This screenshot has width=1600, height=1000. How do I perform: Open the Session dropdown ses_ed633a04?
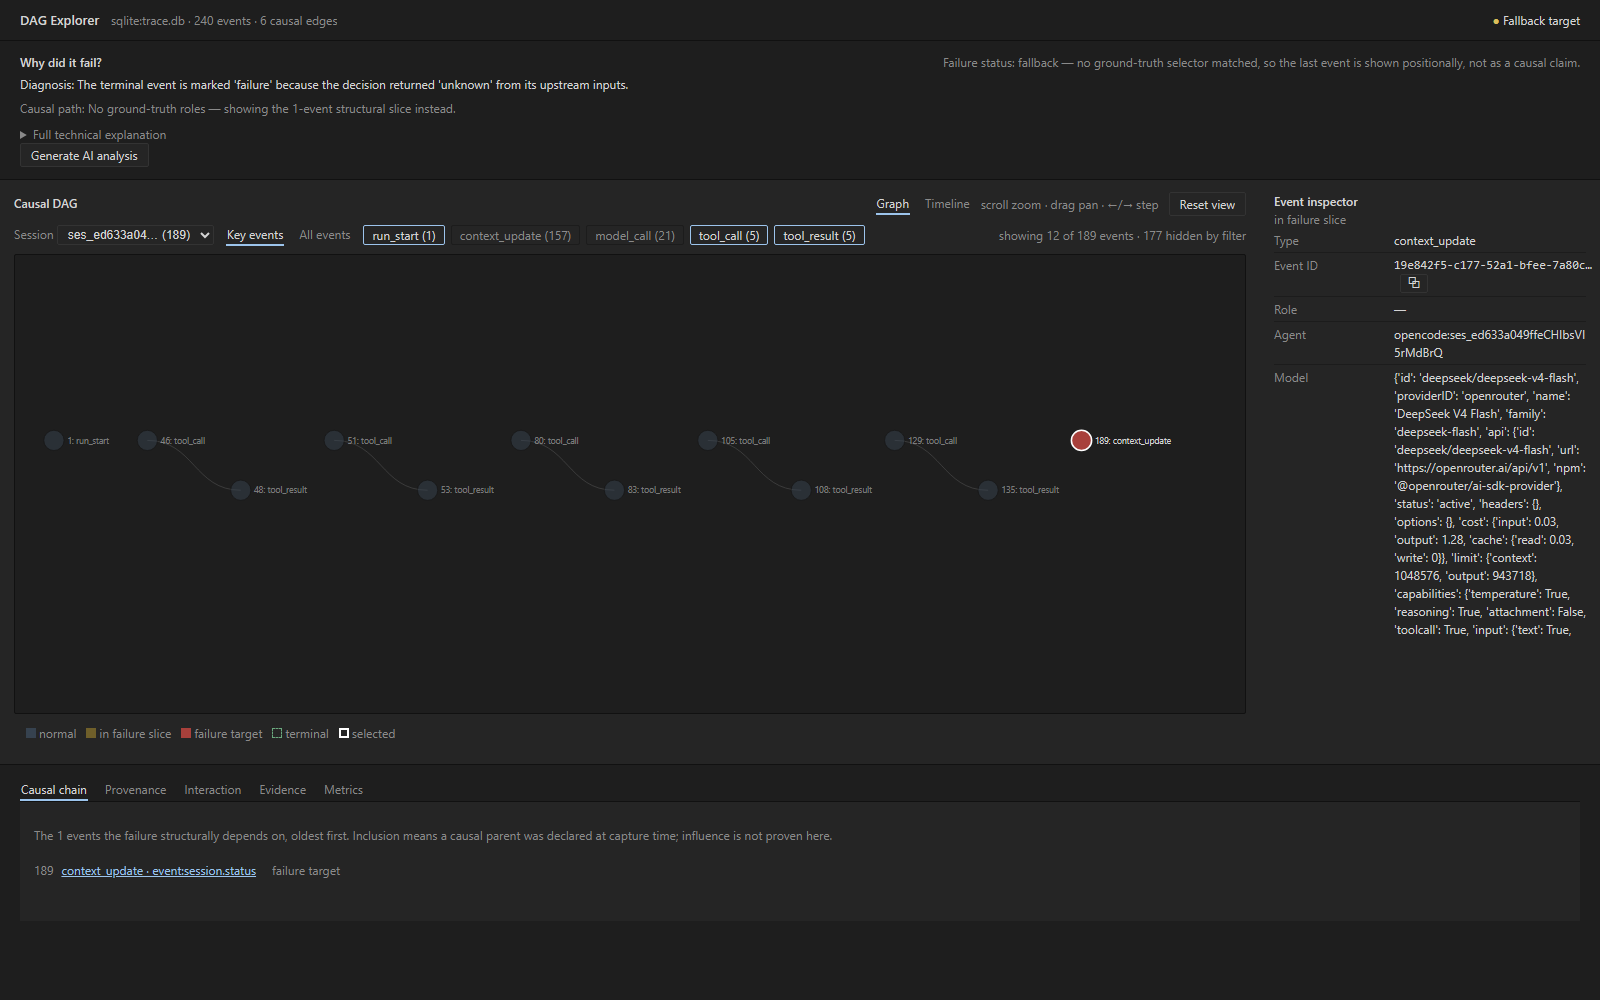[136, 235]
